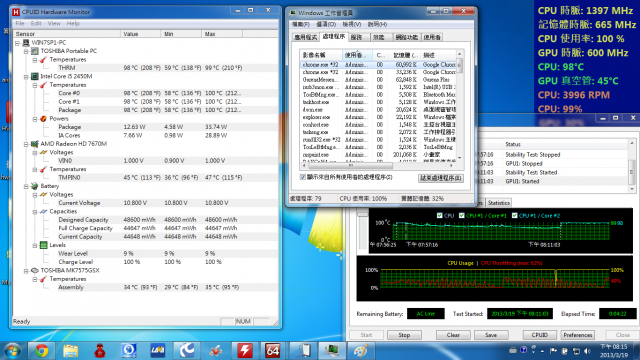Open Chrome from the taskbar
Image resolution: width=640 pixels, height=360 pixels.
(x=41, y=351)
